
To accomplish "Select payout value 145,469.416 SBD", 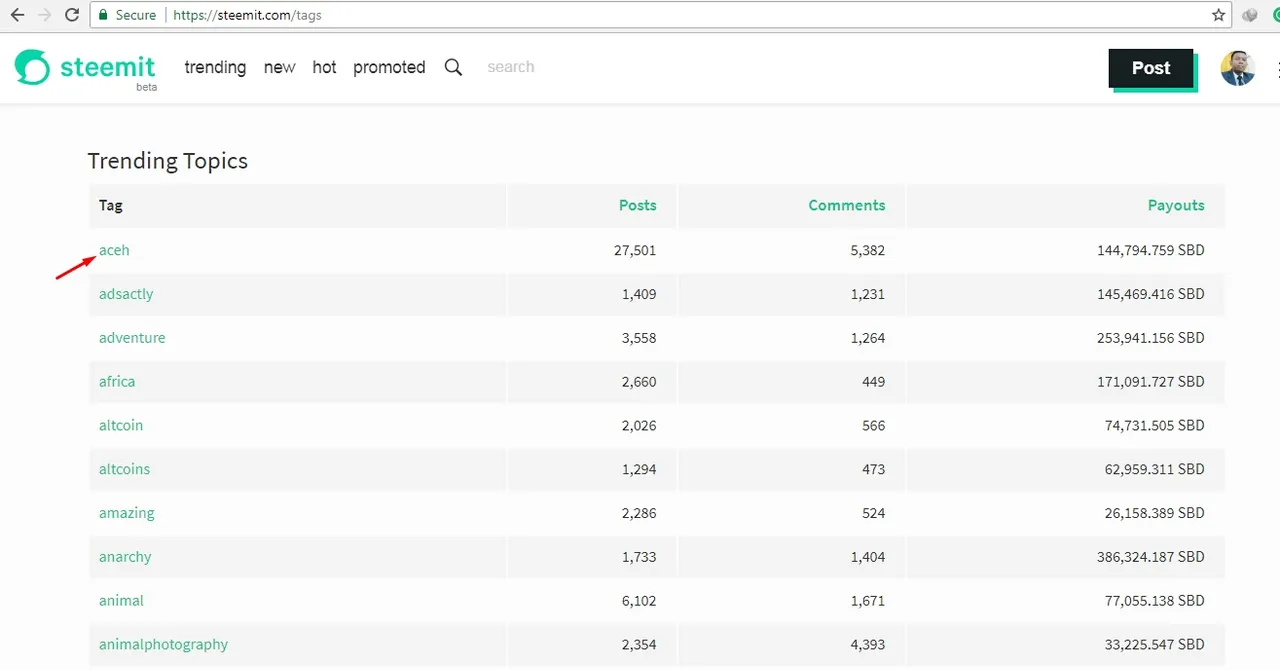I will 1151,294.
